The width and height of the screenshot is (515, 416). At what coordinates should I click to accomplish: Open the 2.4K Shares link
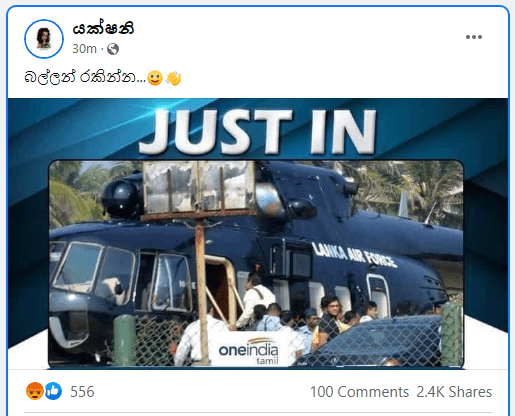454,392
